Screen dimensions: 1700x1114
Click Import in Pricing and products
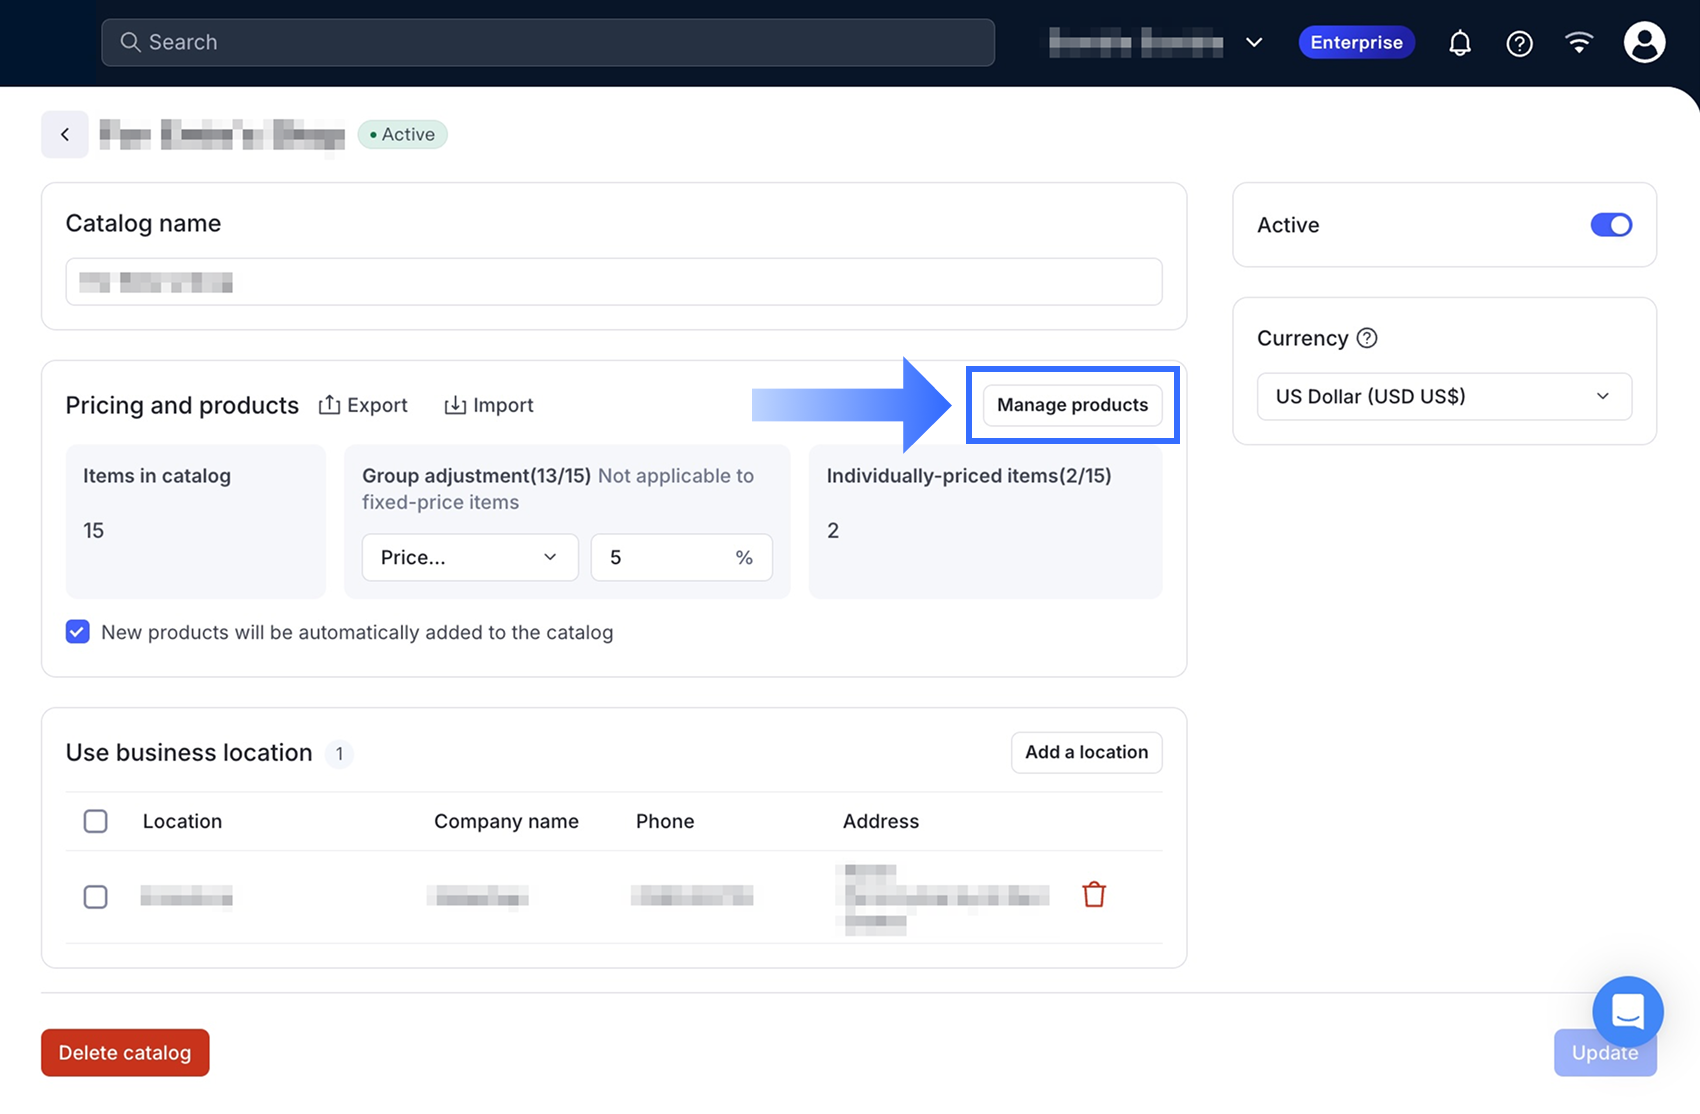[489, 405]
